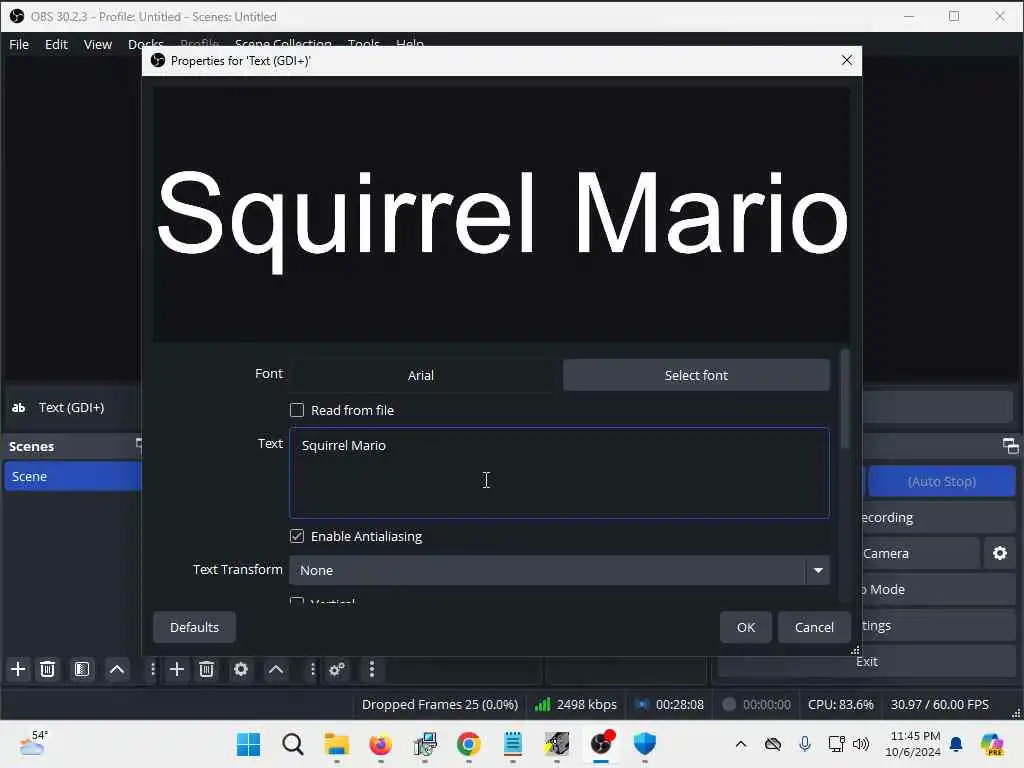Open the View menu
This screenshot has height=768, width=1024.
[98, 44]
